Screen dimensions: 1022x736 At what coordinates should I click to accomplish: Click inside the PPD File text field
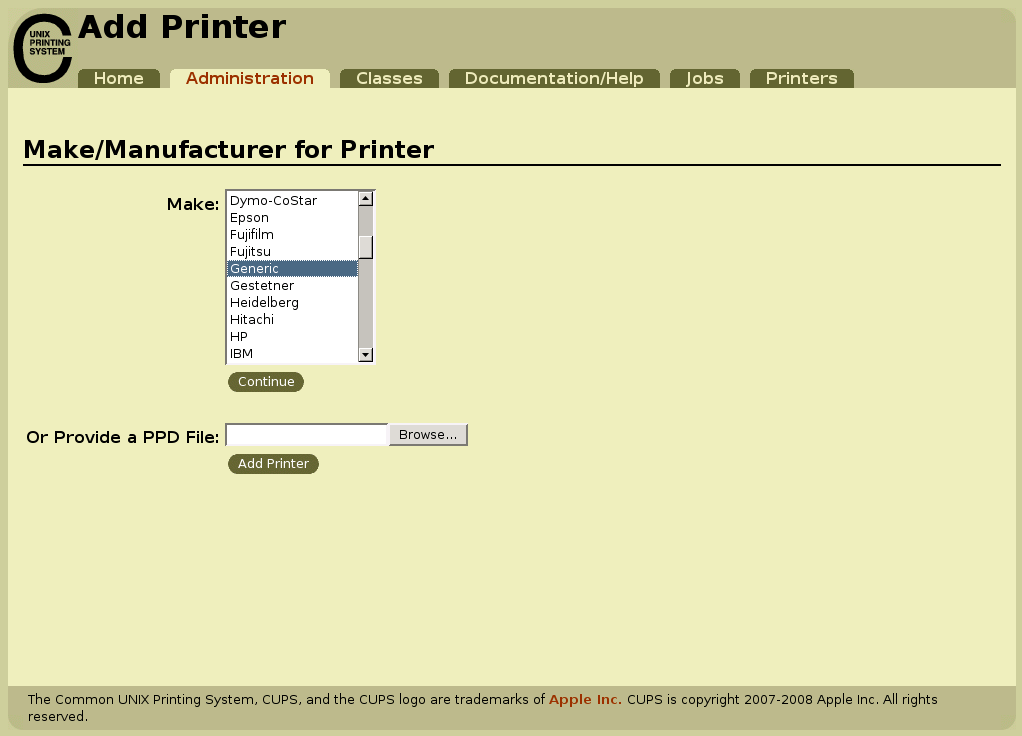pos(305,433)
